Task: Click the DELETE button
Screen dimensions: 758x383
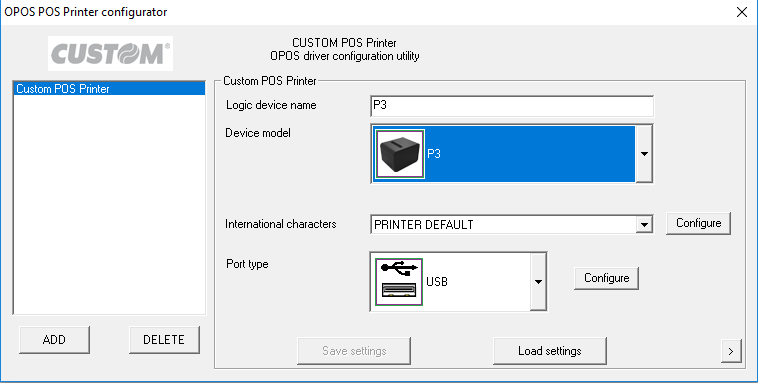Action: tap(164, 339)
